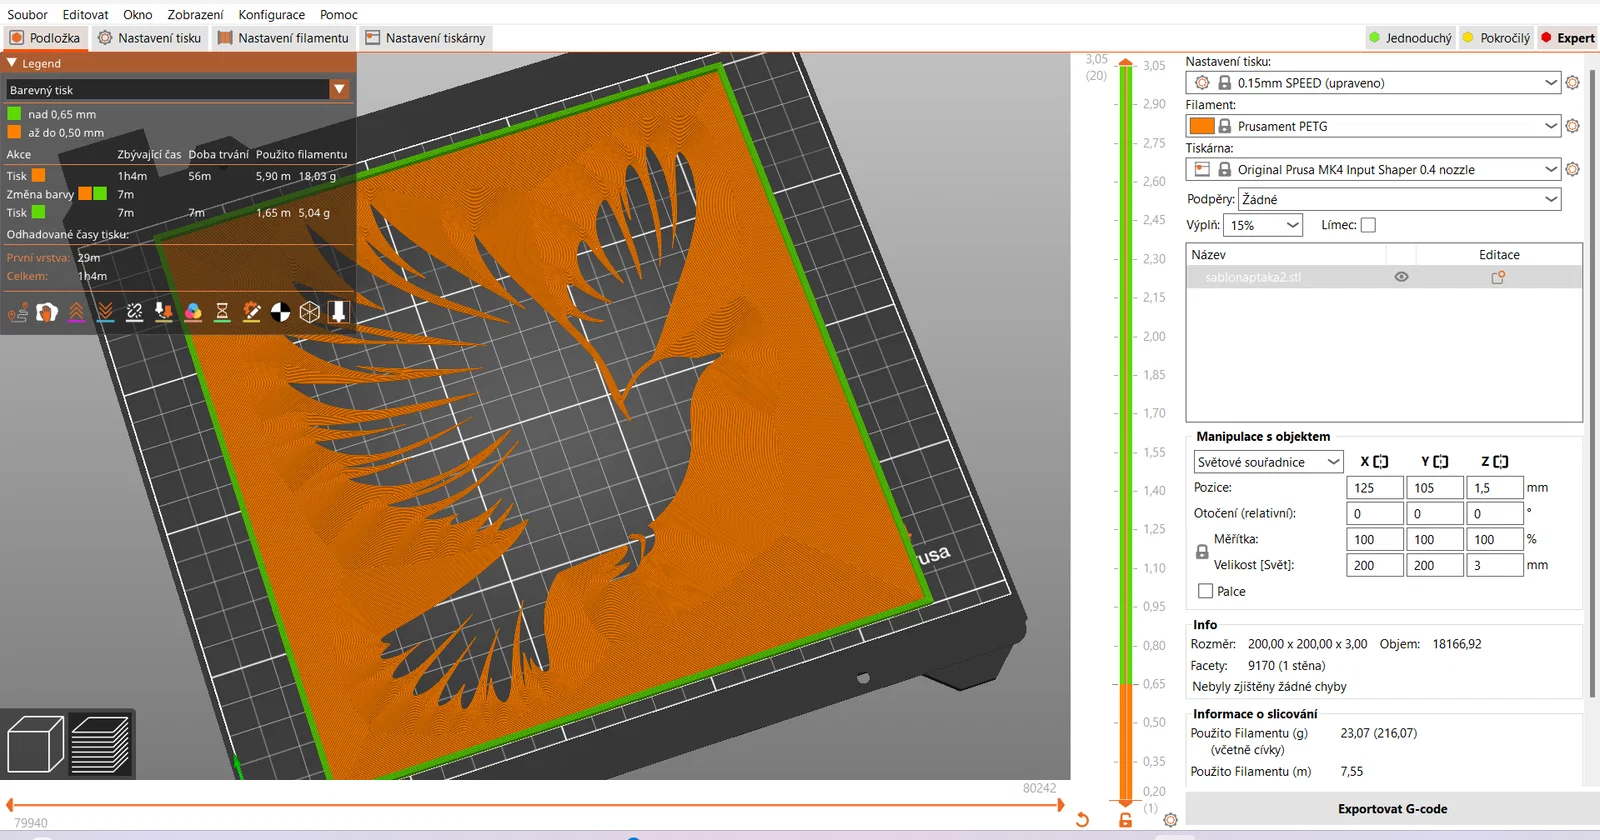
Task: Open vertical slider settings cog icon
Action: (x=1170, y=820)
